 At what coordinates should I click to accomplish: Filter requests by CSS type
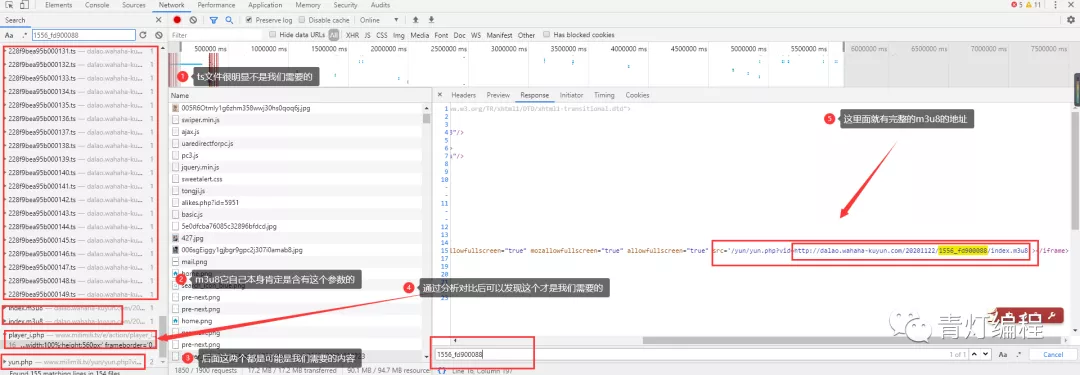[x=381, y=34]
